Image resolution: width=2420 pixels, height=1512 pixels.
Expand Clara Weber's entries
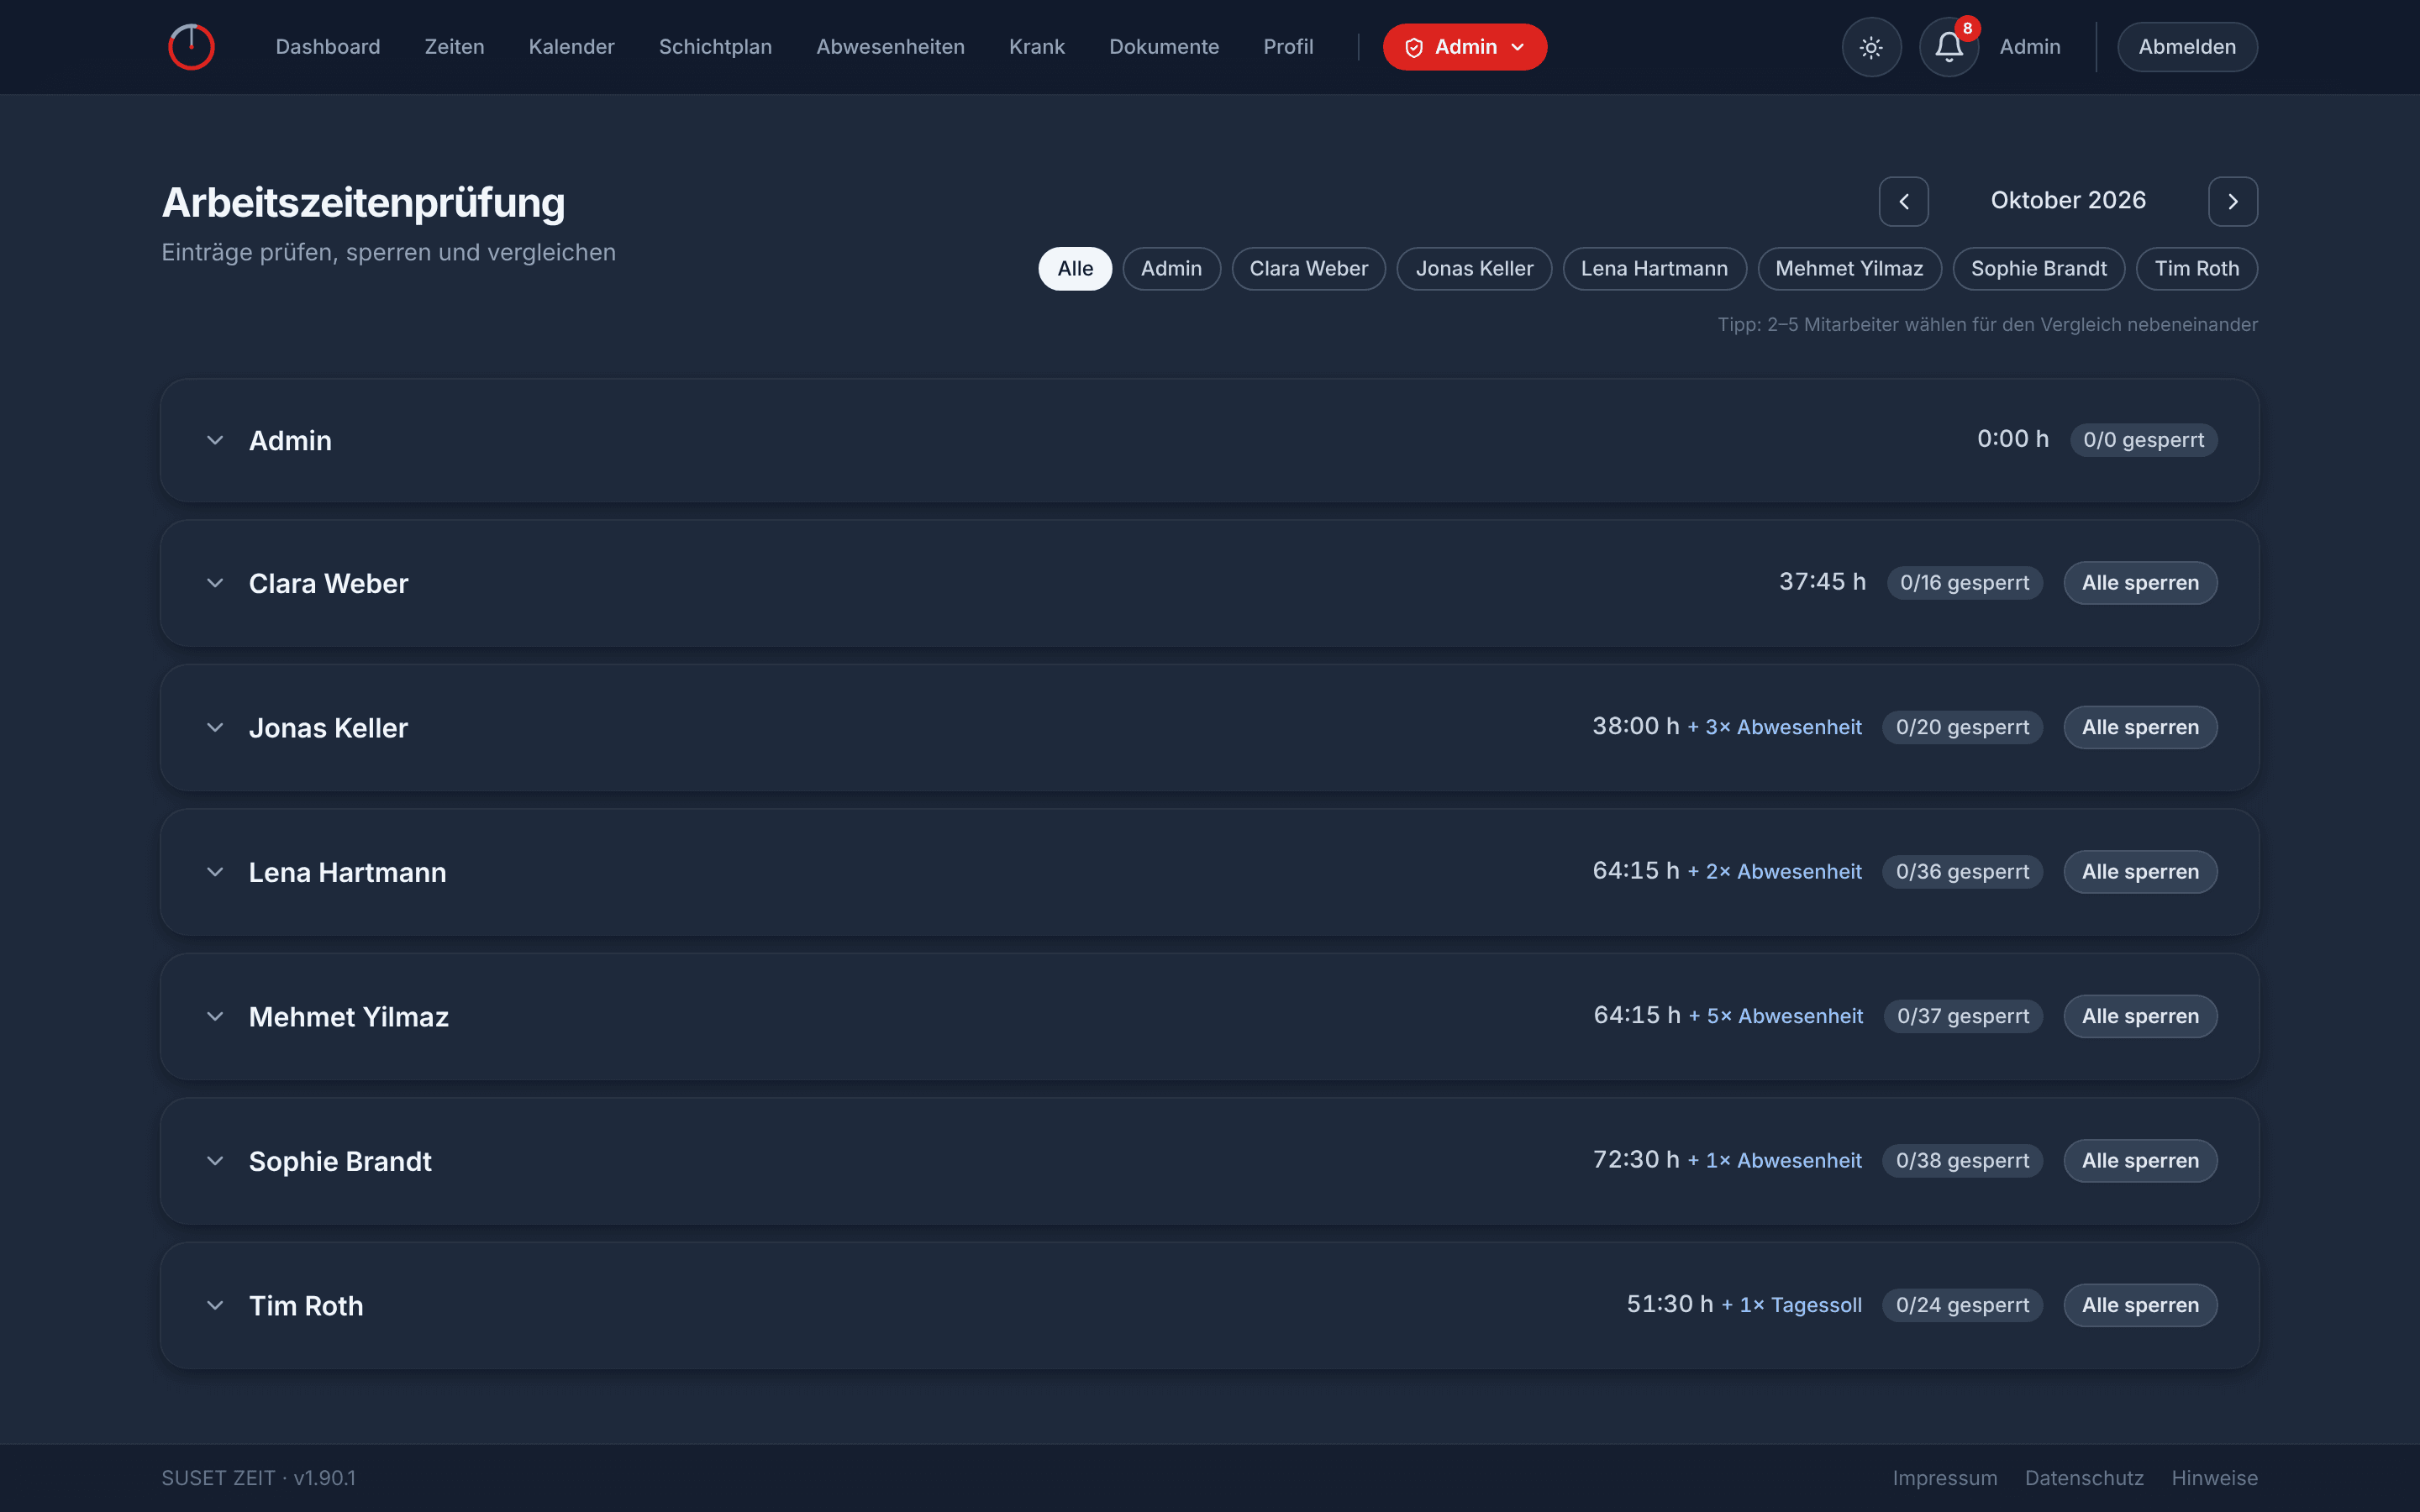click(x=215, y=583)
